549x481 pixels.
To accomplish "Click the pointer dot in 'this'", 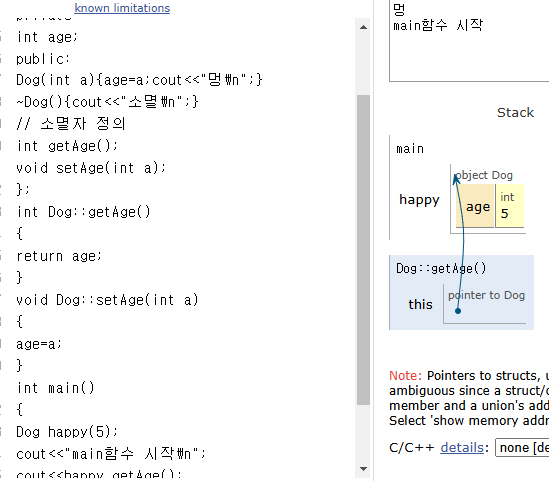I will pos(458,311).
